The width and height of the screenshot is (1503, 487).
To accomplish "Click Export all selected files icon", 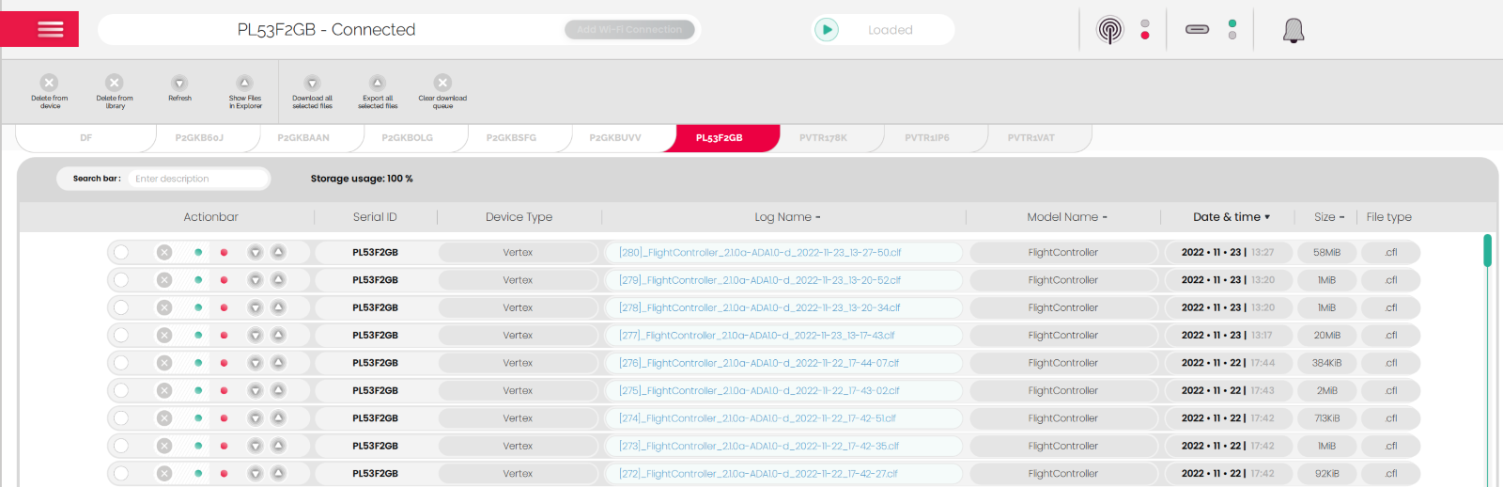I will click(x=377, y=83).
